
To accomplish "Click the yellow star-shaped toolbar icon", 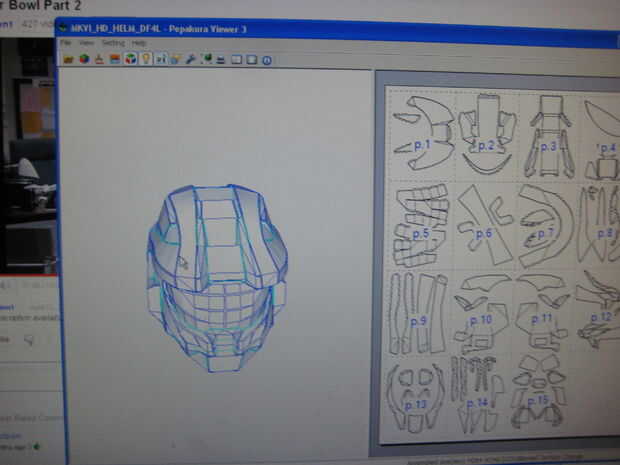I will pos(176,59).
